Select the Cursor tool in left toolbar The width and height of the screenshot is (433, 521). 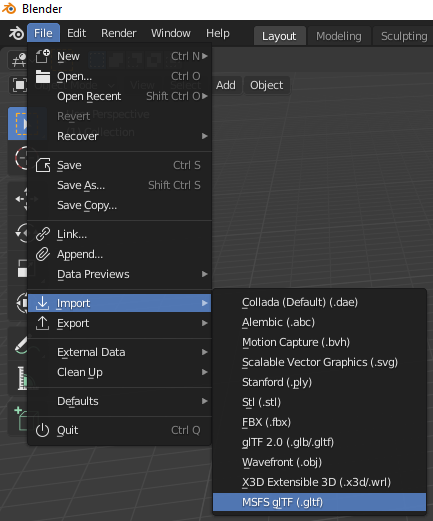[21, 158]
